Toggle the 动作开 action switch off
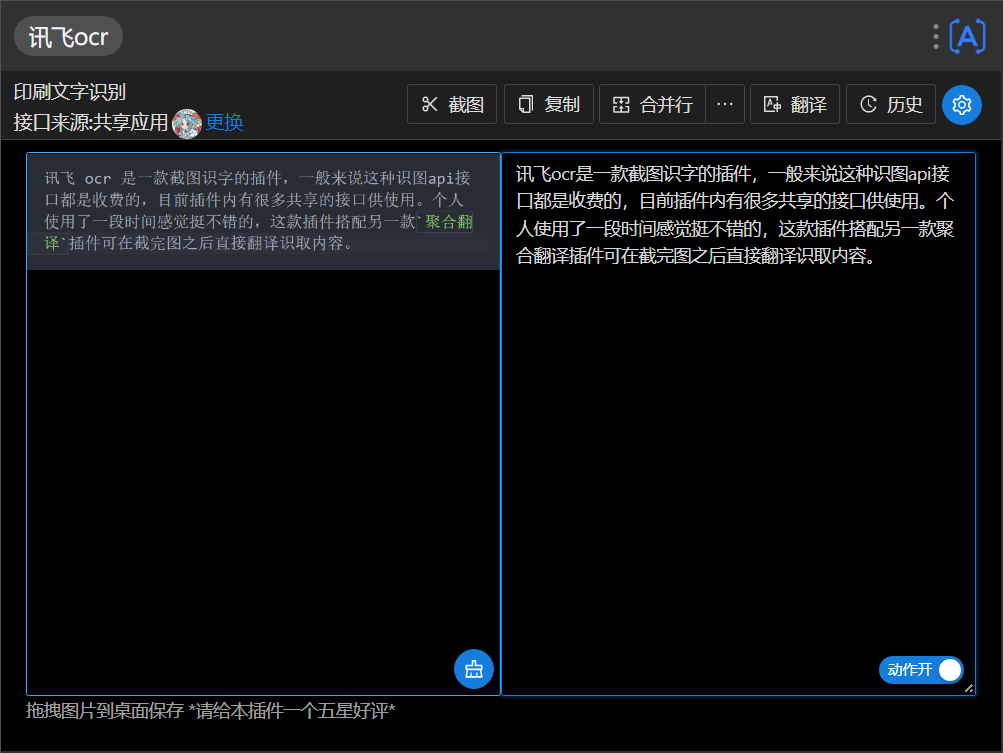 pos(920,670)
